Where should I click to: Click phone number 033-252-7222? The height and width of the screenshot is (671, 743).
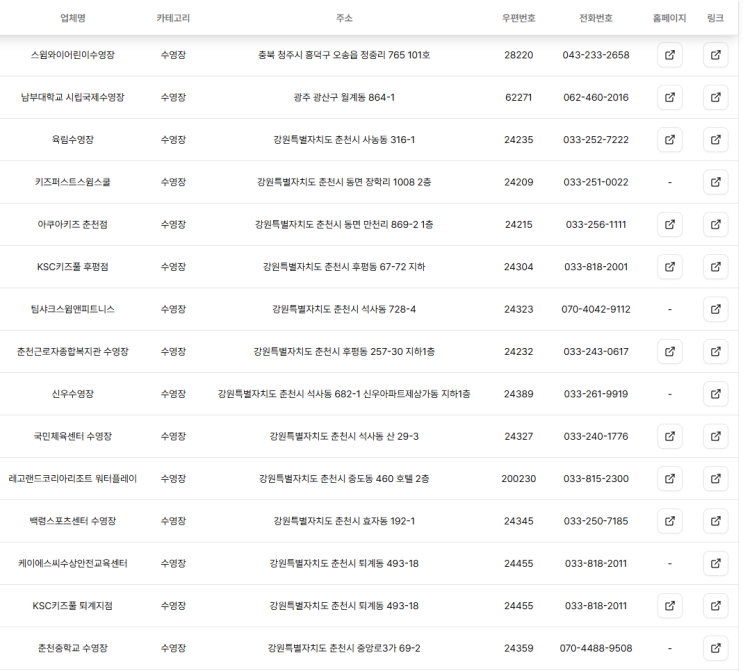[x=596, y=140]
